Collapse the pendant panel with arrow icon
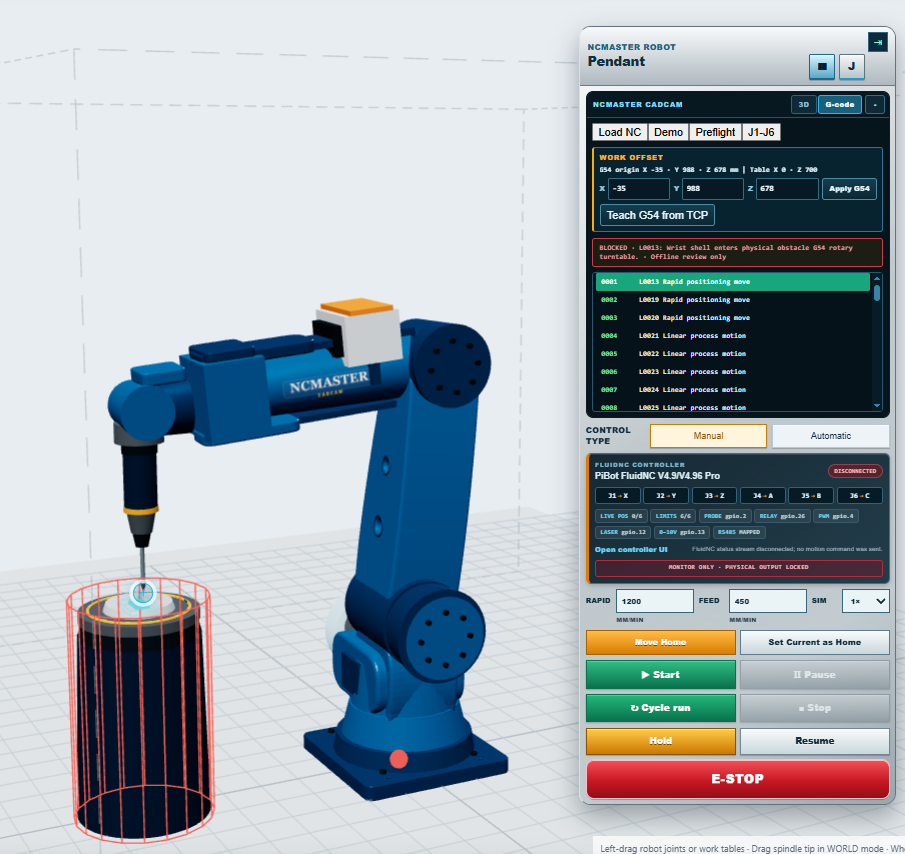Viewport: 905px width, 854px height. tap(877, 42)
